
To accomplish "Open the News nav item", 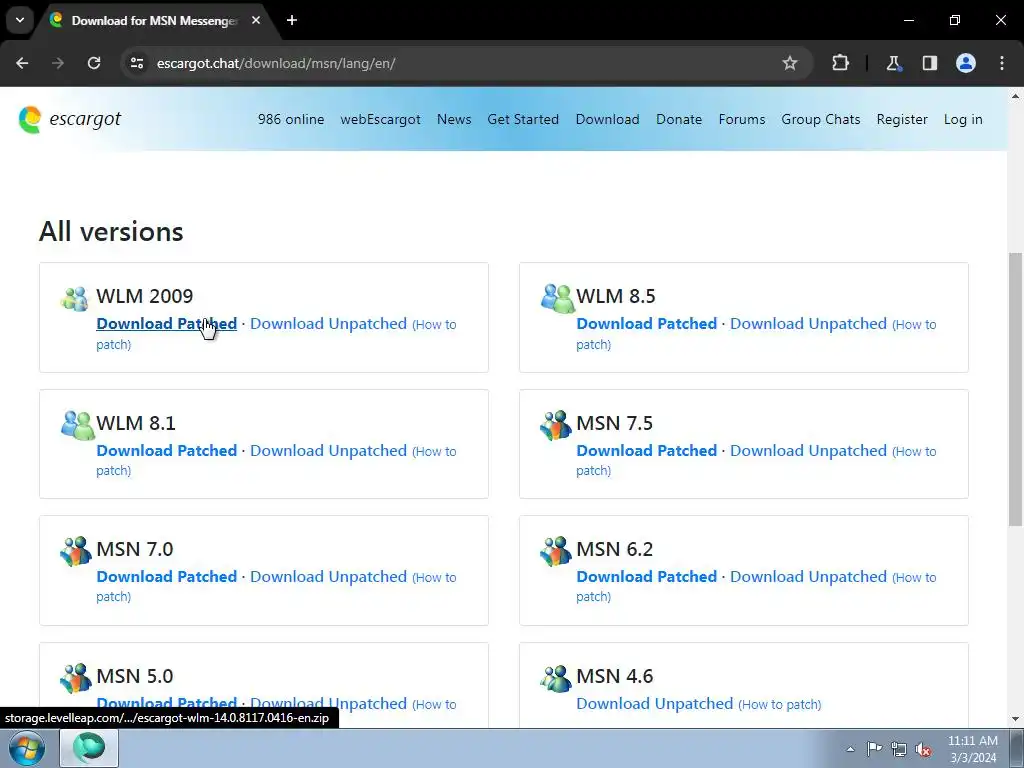I will (x=454, y=120).
